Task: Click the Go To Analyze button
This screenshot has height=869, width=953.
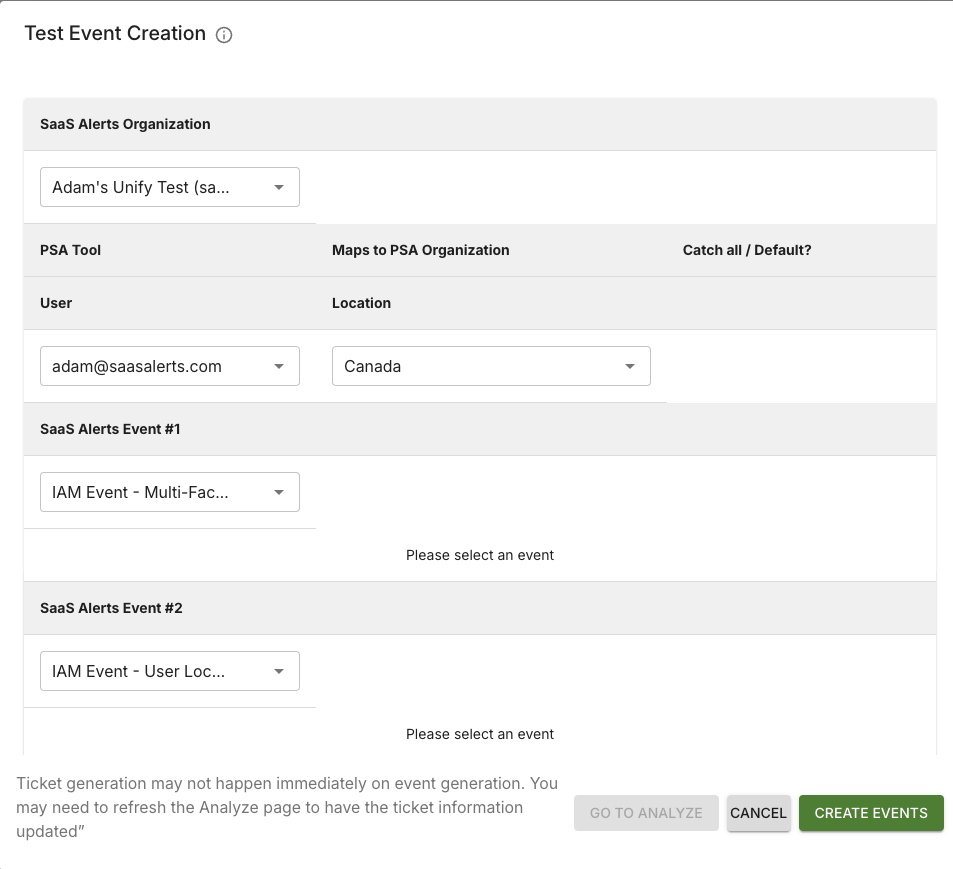Action: coord(646,813)
